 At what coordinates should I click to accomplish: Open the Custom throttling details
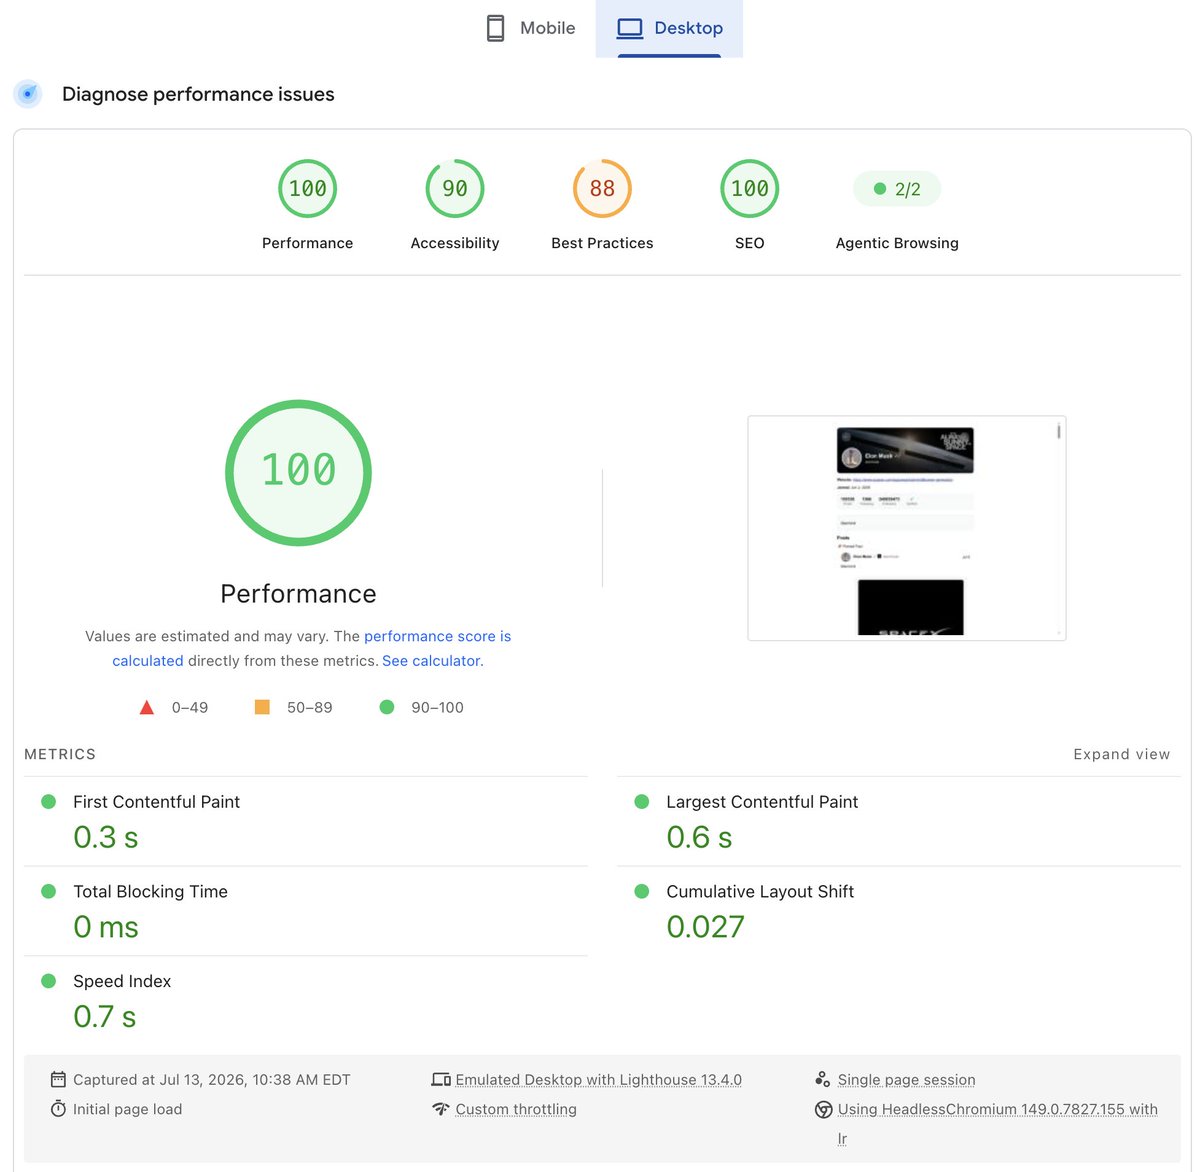[x=516, y=1109]
